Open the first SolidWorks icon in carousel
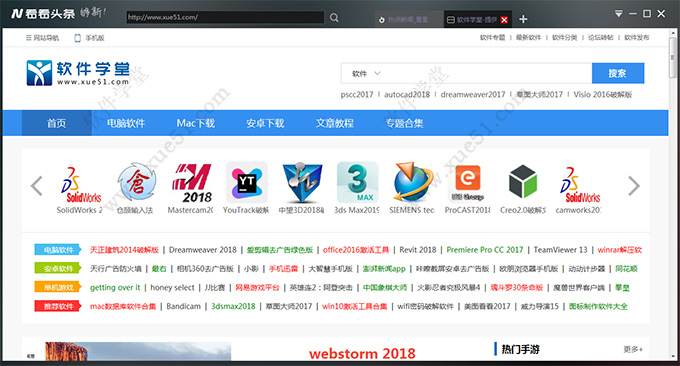Screen dimensions: 680x366 coord(81,184)
